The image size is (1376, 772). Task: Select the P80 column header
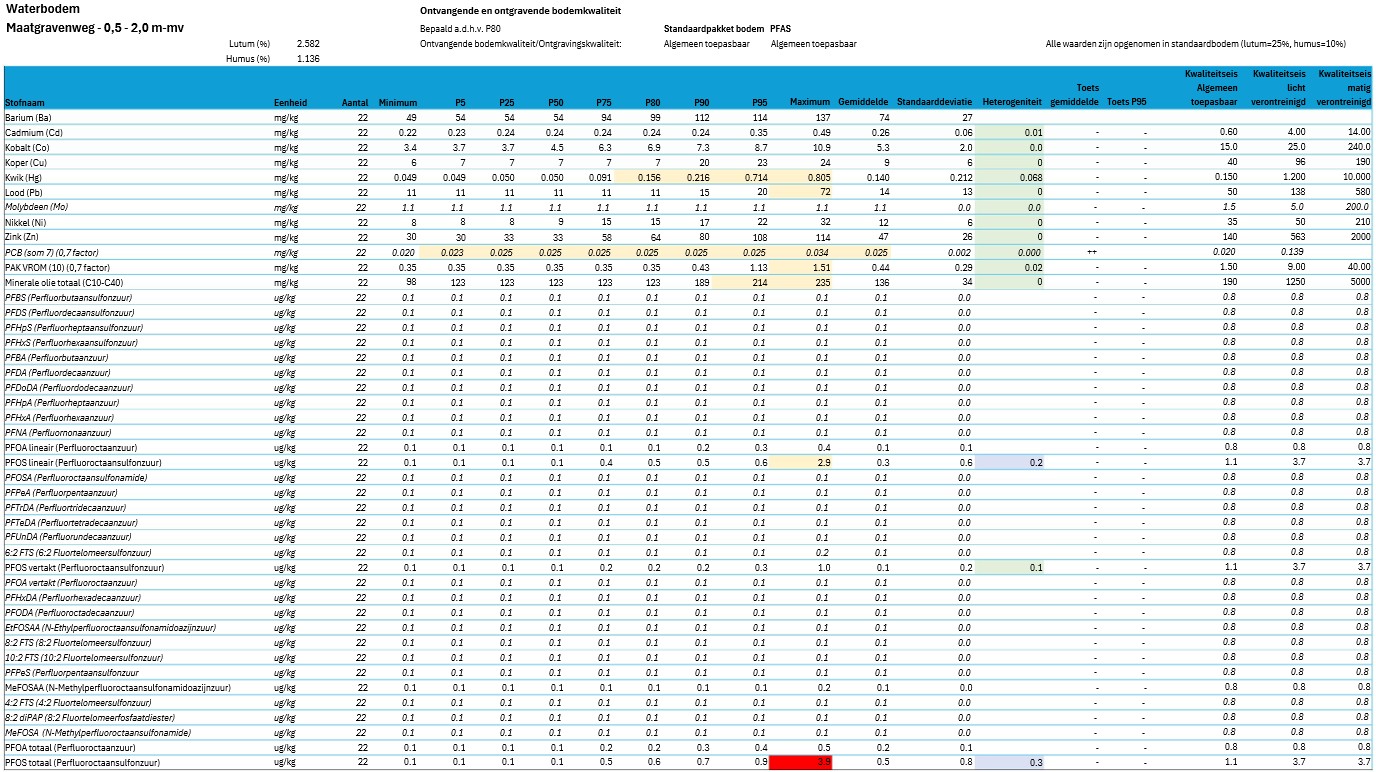coord(653,102)
